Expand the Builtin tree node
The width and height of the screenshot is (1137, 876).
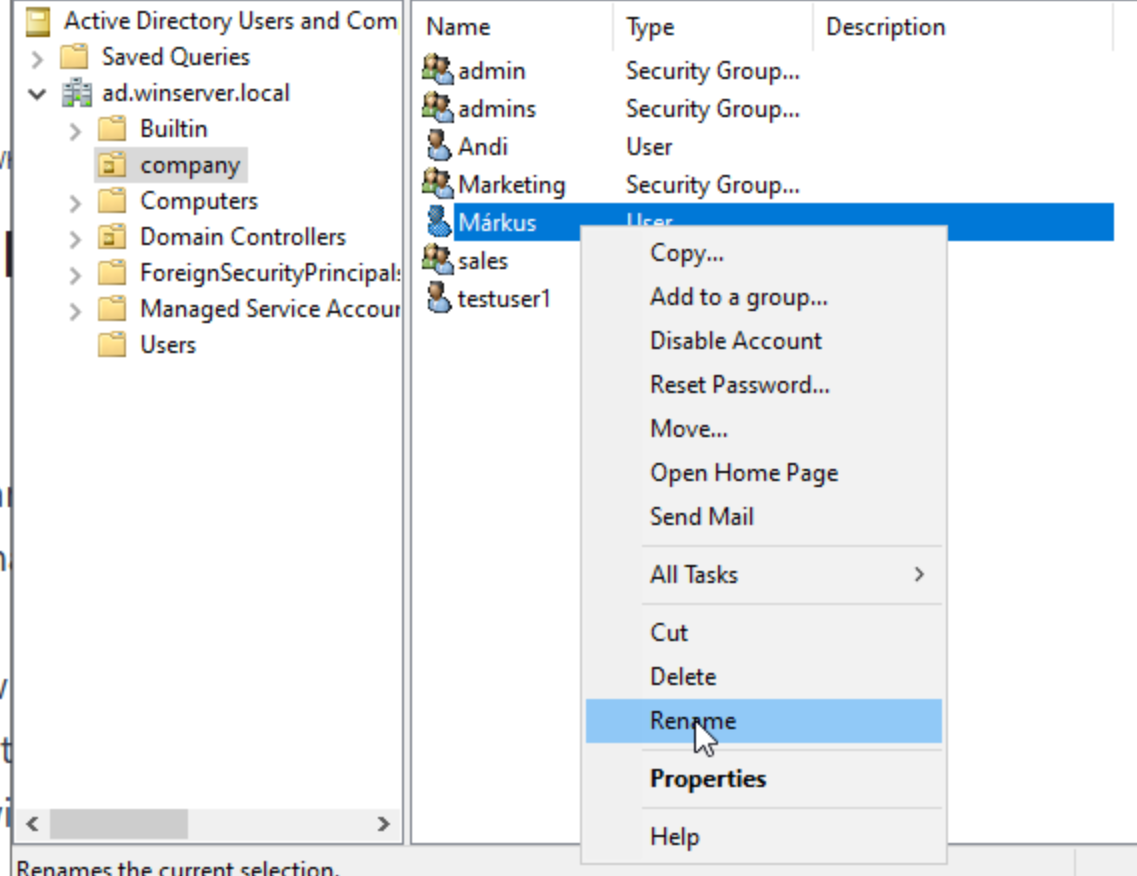click(x=75, y=130)
